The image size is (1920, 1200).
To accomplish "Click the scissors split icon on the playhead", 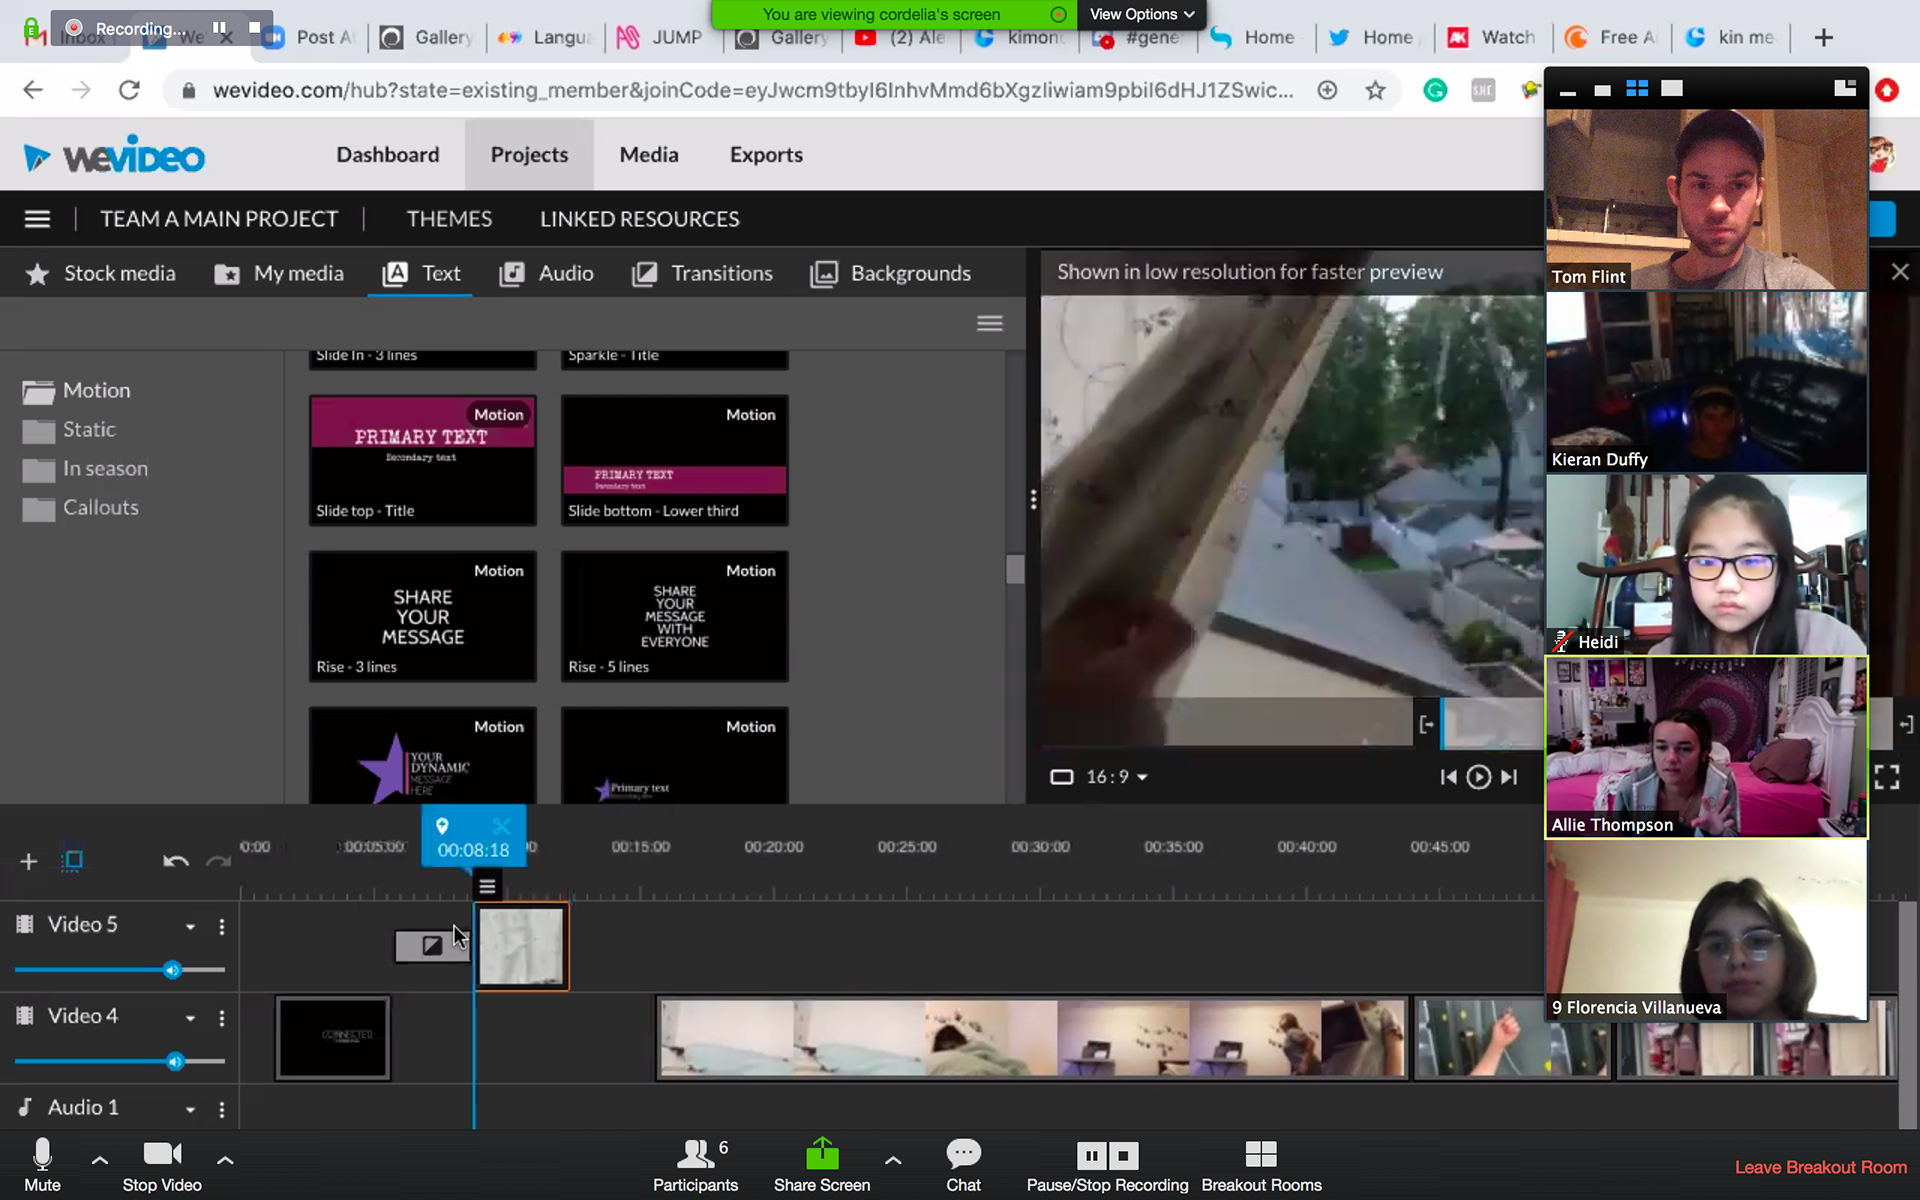I will pyautogui.click(x=501, y=826).
